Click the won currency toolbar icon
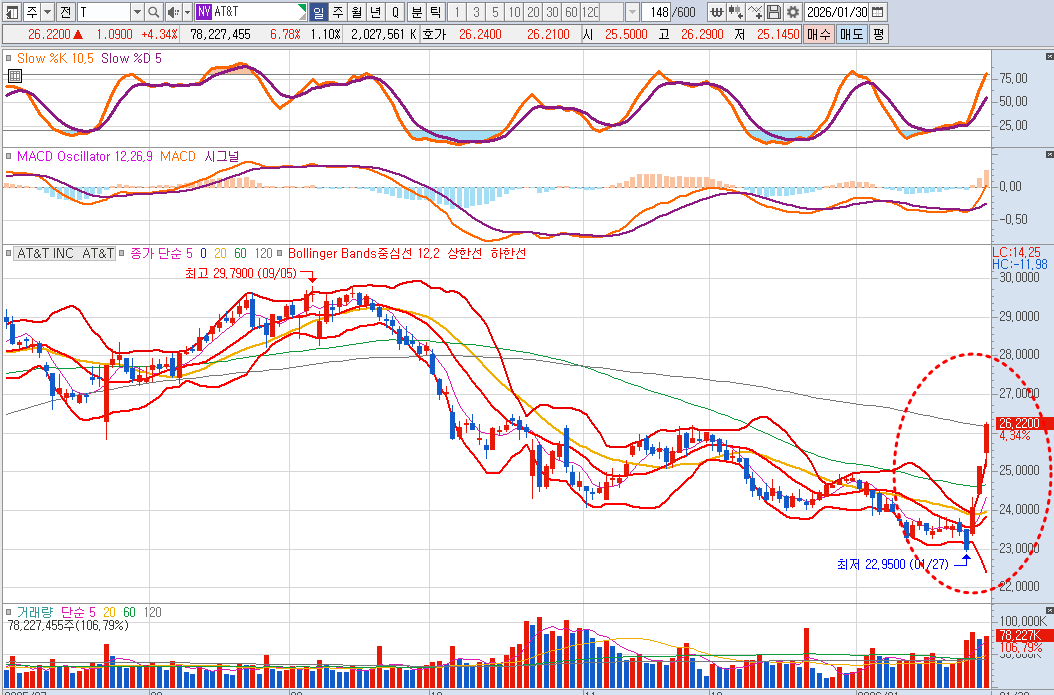 pos(717,12)
